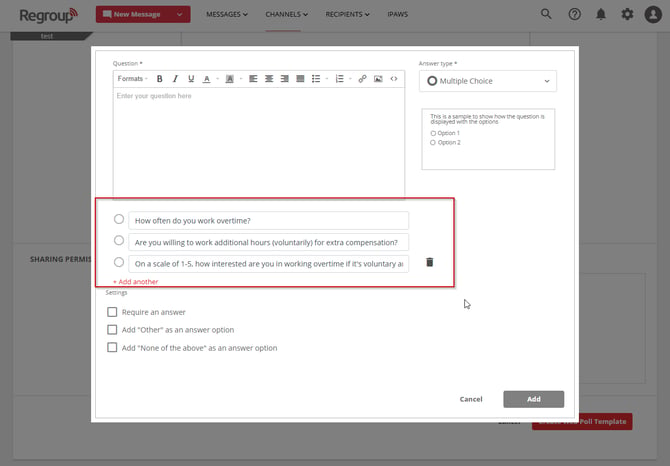Select radio for 'How often do you work overtime?'
Screen dimensions: 670x466
(119, 219)
